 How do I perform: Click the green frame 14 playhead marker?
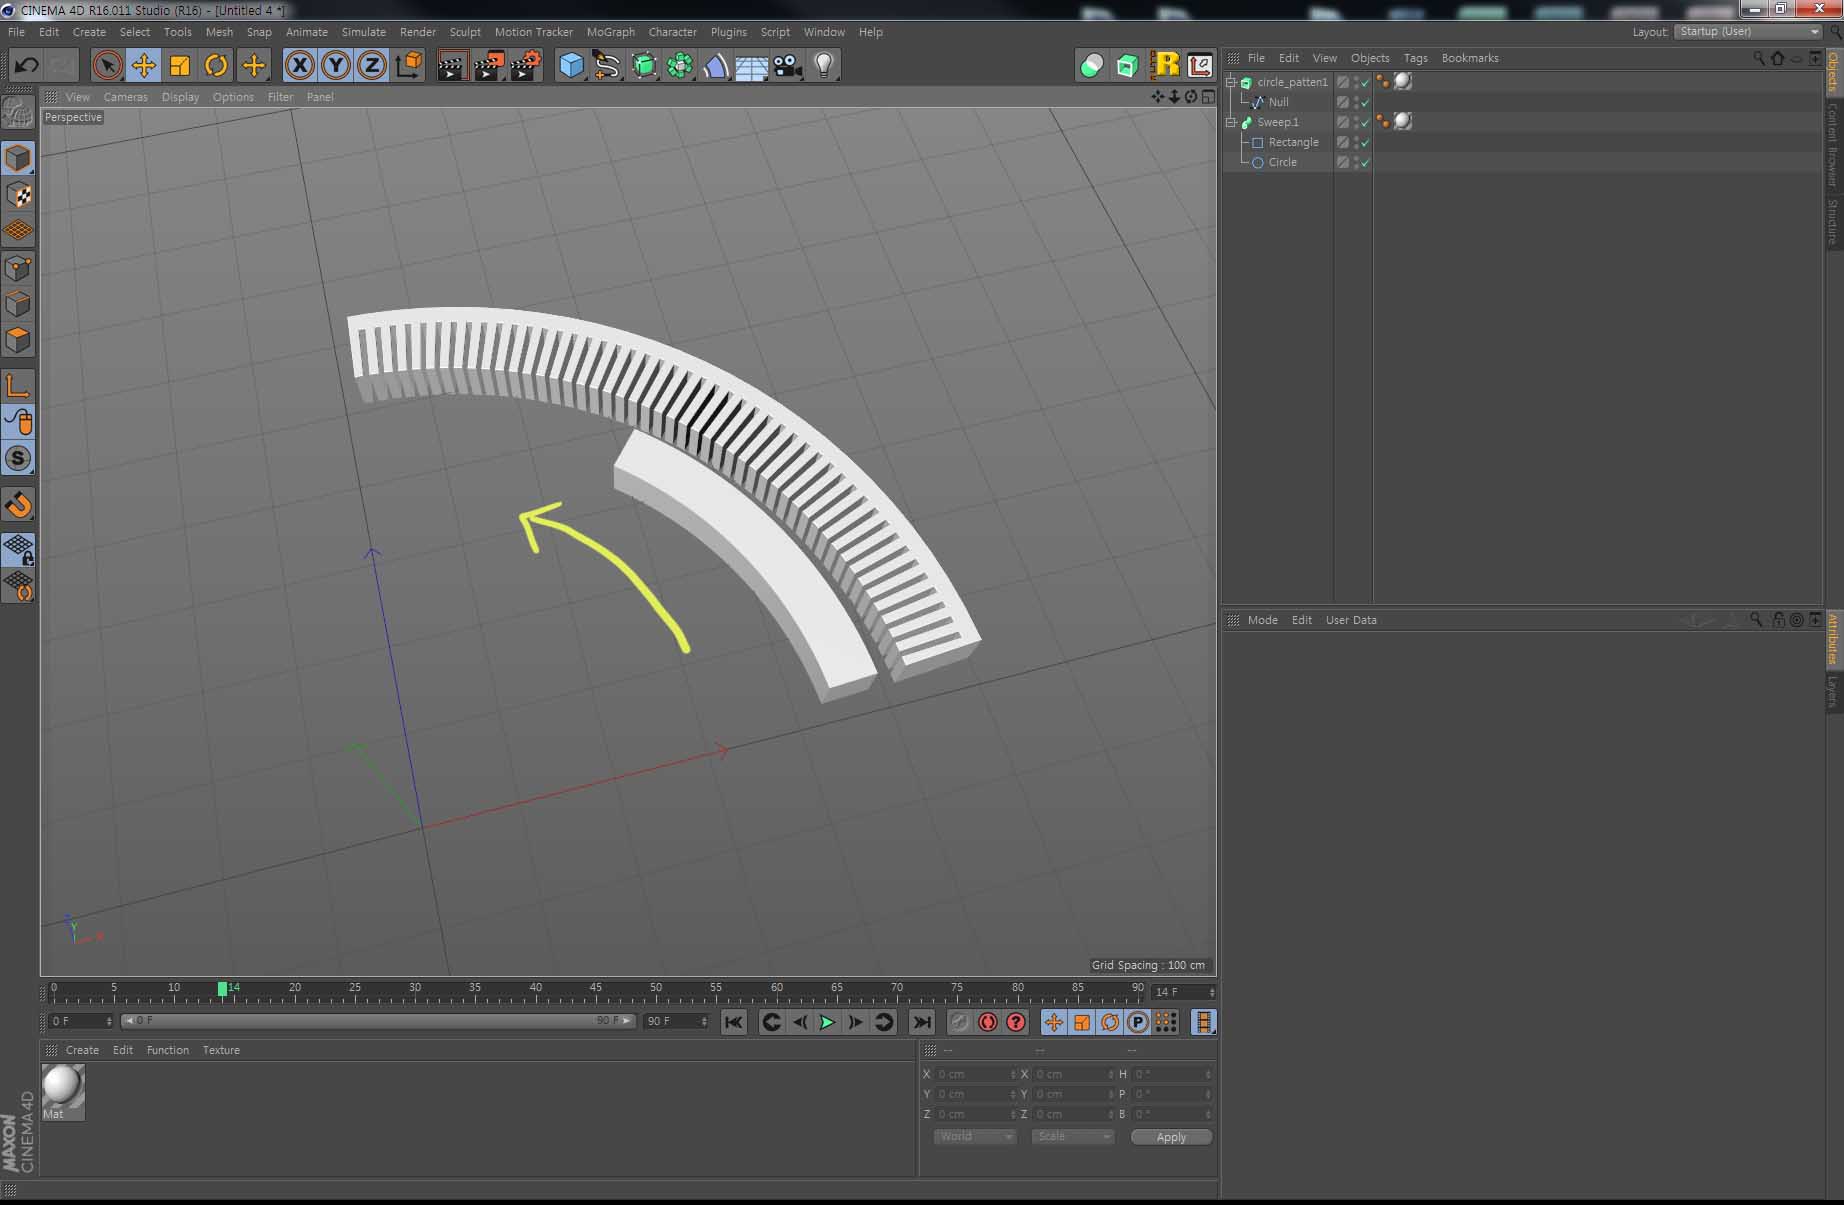click(x=222, y=988)
